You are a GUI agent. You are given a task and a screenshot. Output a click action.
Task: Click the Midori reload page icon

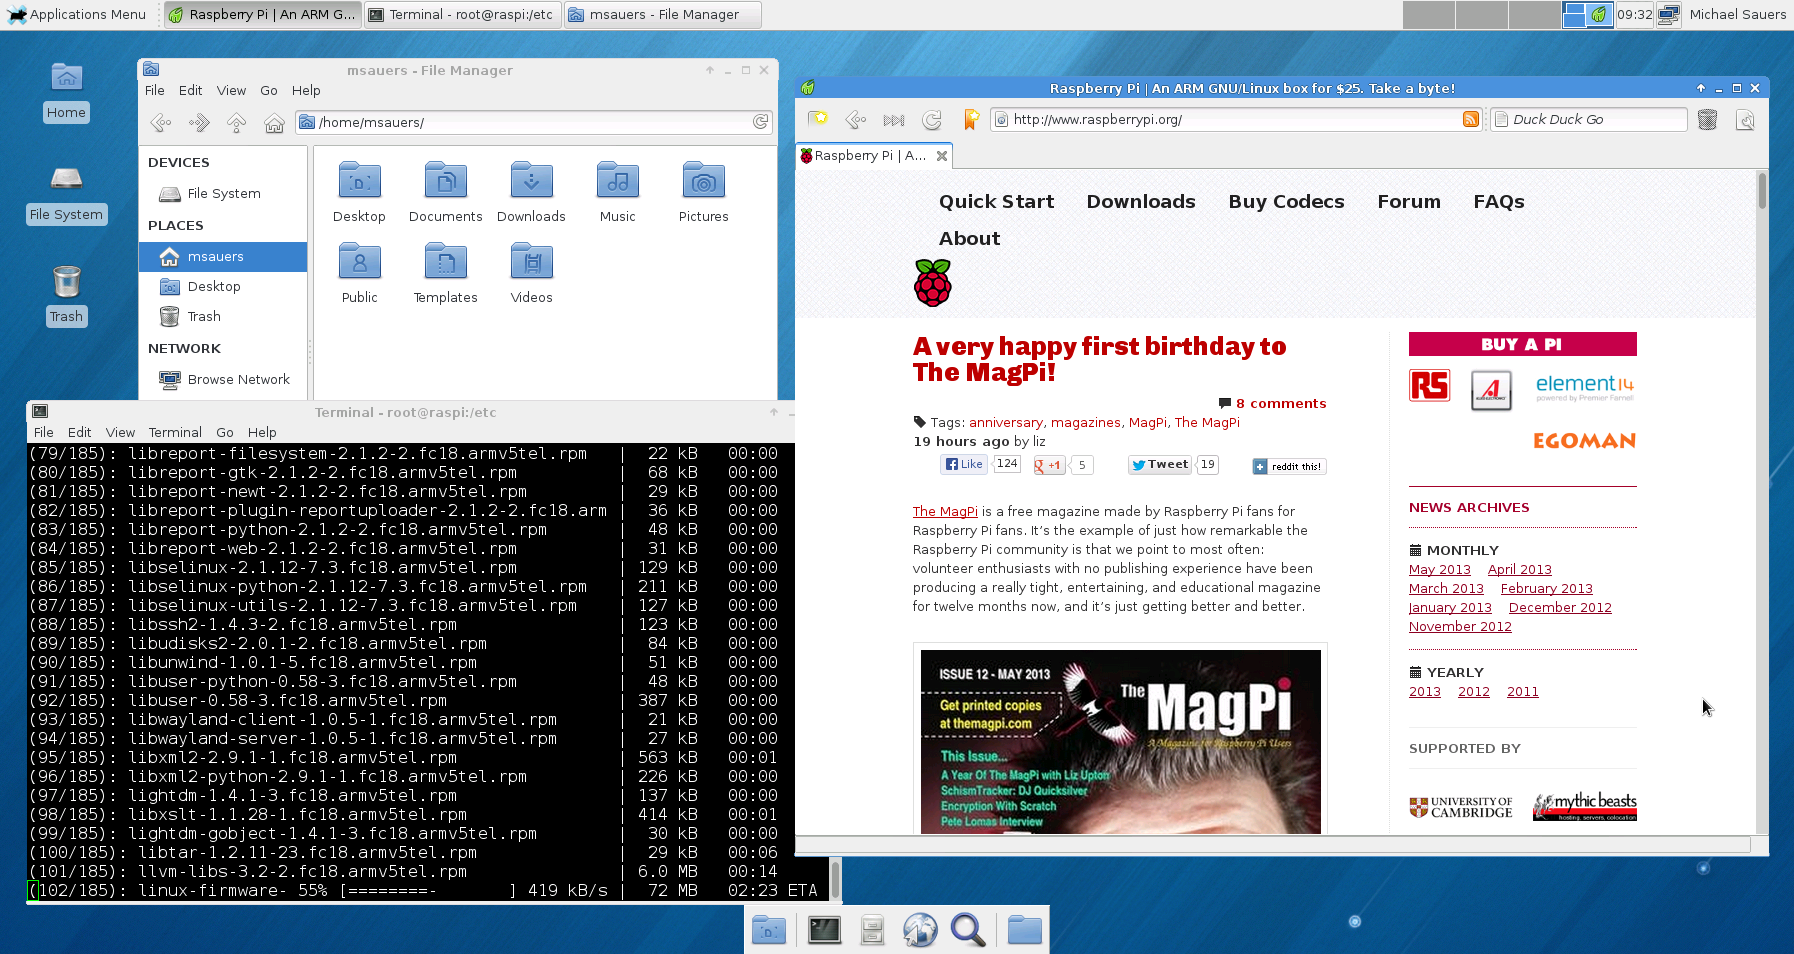[x=932, y=120]
